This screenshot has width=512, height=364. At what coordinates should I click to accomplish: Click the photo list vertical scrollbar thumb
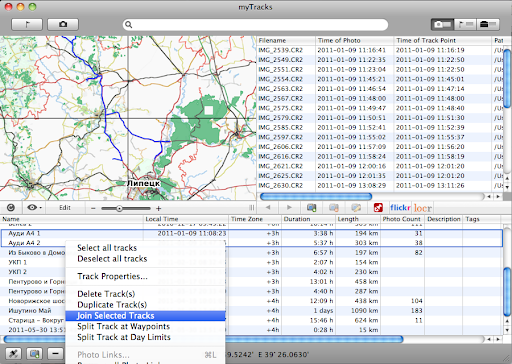tap(507, 78)
